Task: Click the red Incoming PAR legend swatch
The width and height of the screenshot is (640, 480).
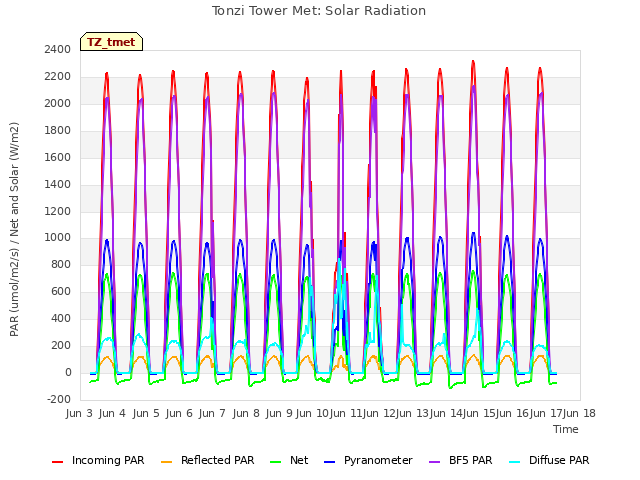Action: [58, 462]
